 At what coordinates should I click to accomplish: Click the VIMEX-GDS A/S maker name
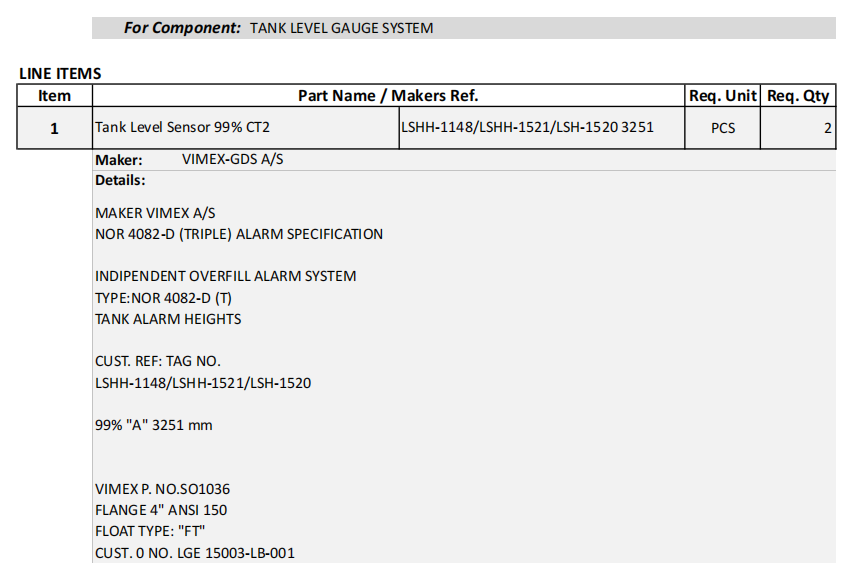coord(232,160)
